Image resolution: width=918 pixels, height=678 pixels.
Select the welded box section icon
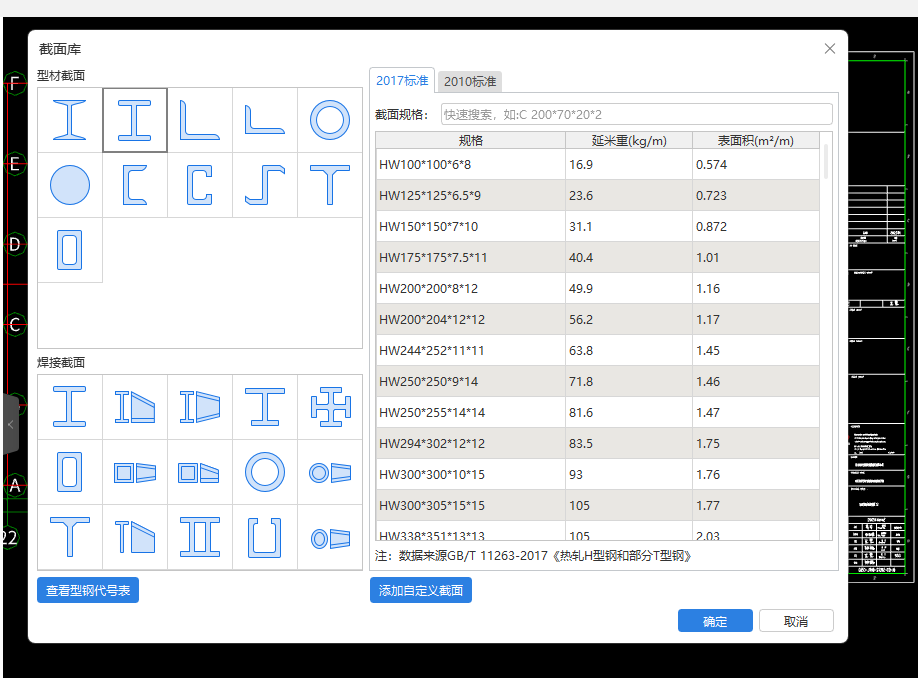(x=70, y=472)
